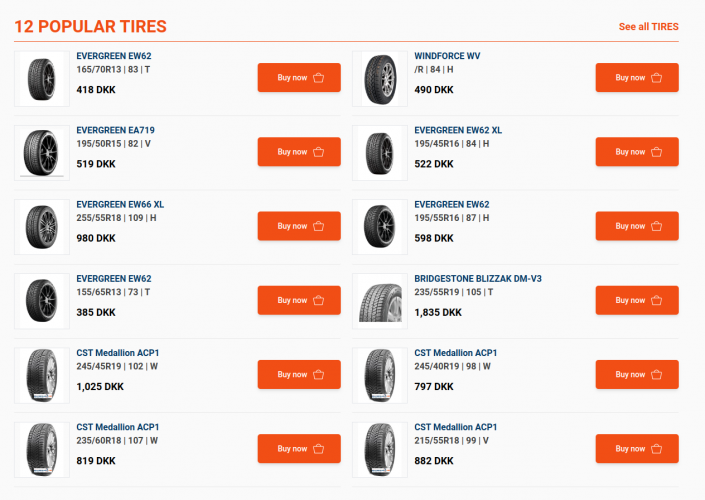
Task: Open the Bridgestone Blizzak DM-V3 title link
Action: point(478,278)
